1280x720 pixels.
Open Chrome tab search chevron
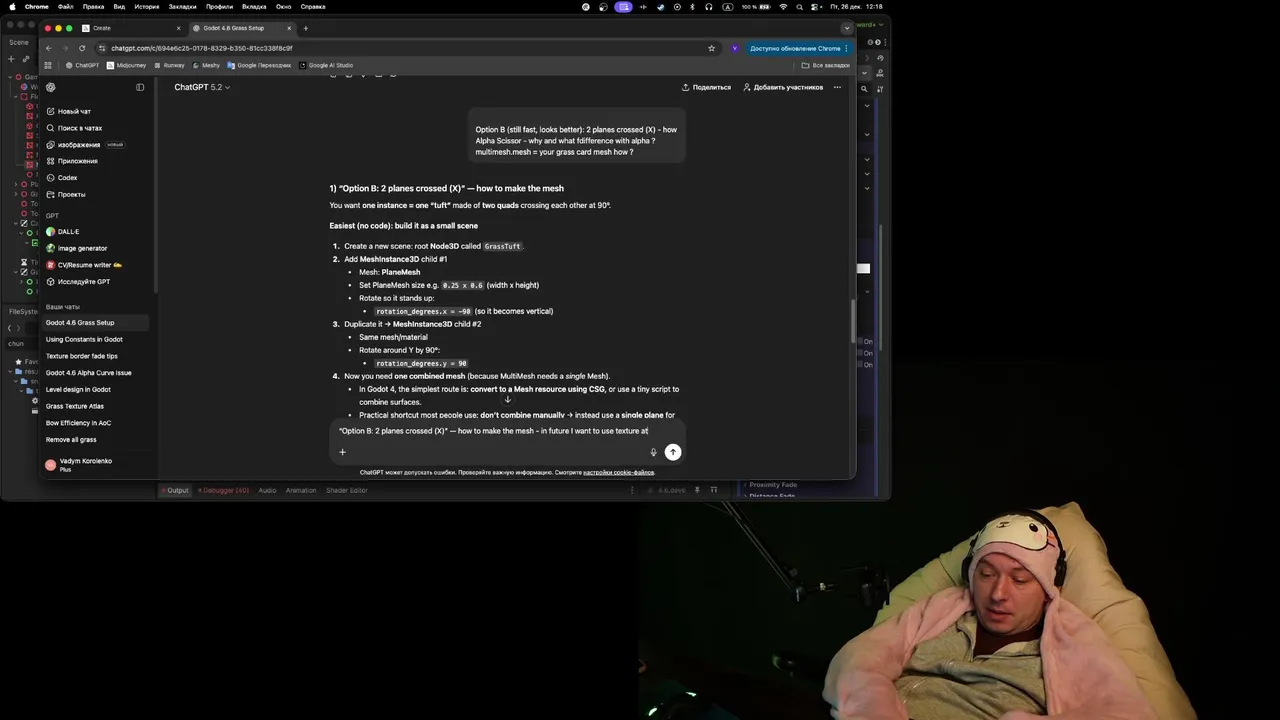[x=847, y=28]
